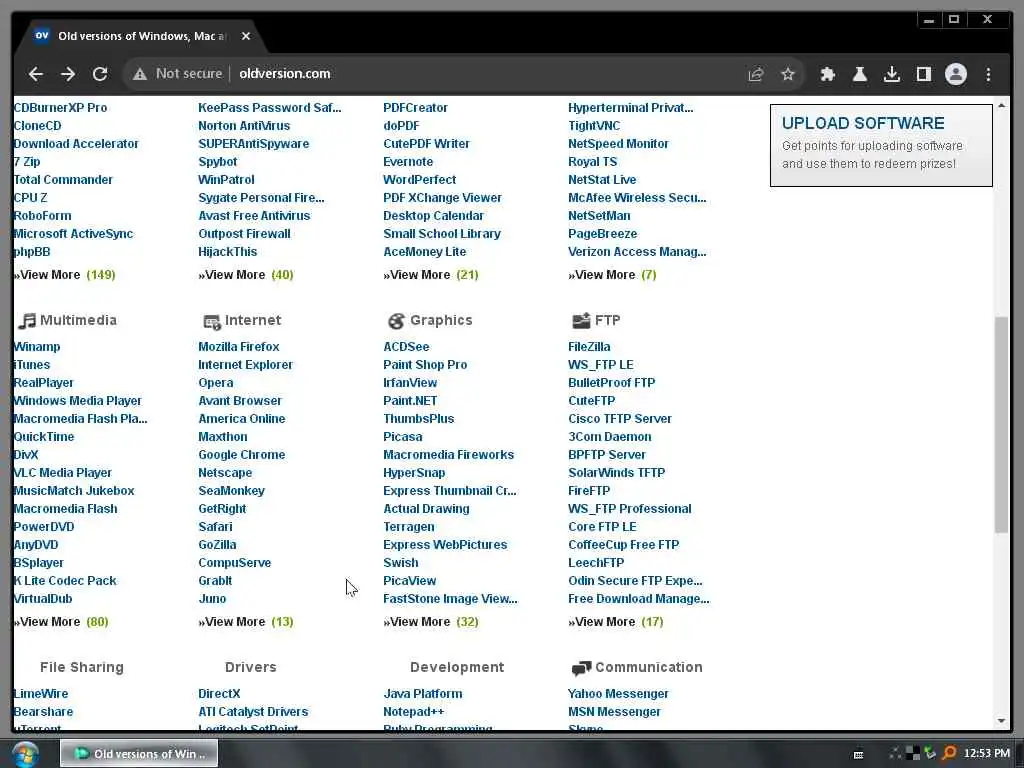
Task: Reload the oldversion.com page
Action: 100,74
